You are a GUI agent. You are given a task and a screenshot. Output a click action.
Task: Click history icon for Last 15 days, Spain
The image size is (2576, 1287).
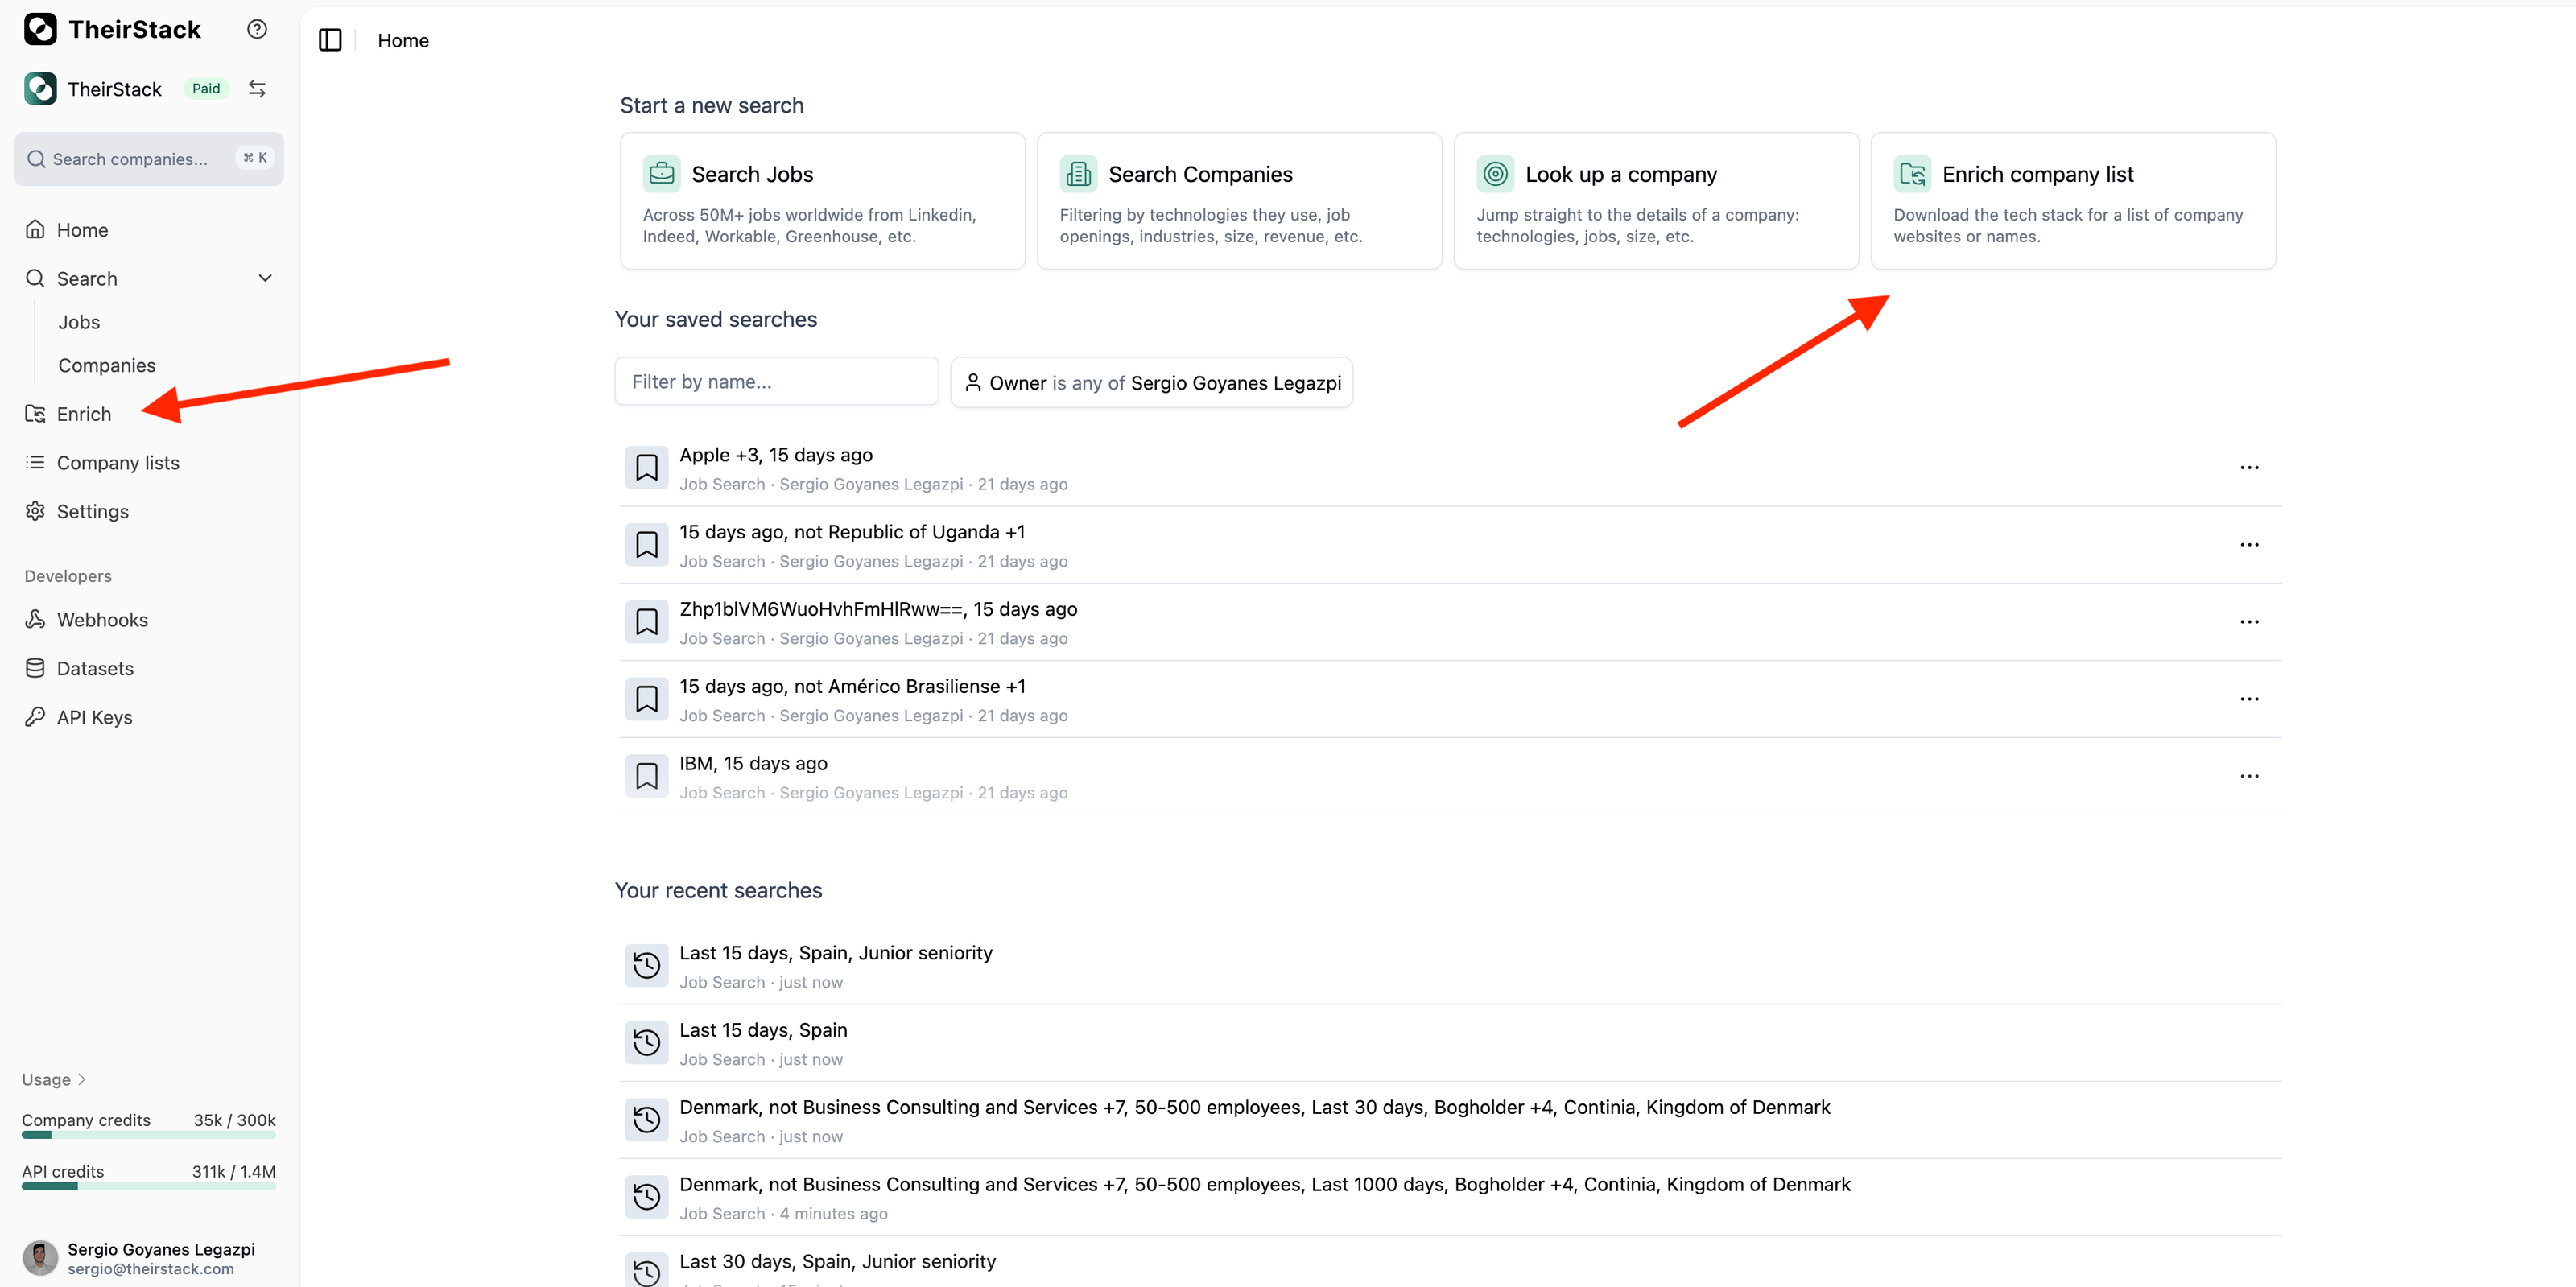647,1042
